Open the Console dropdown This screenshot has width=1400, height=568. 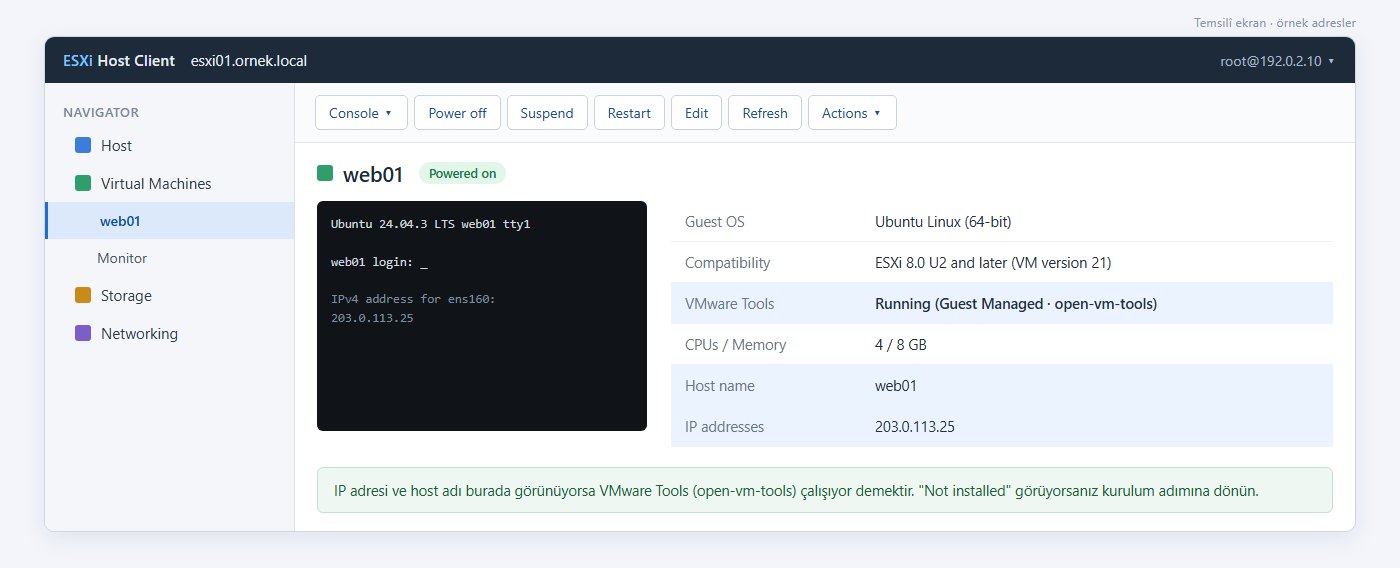tap(361, 113)
